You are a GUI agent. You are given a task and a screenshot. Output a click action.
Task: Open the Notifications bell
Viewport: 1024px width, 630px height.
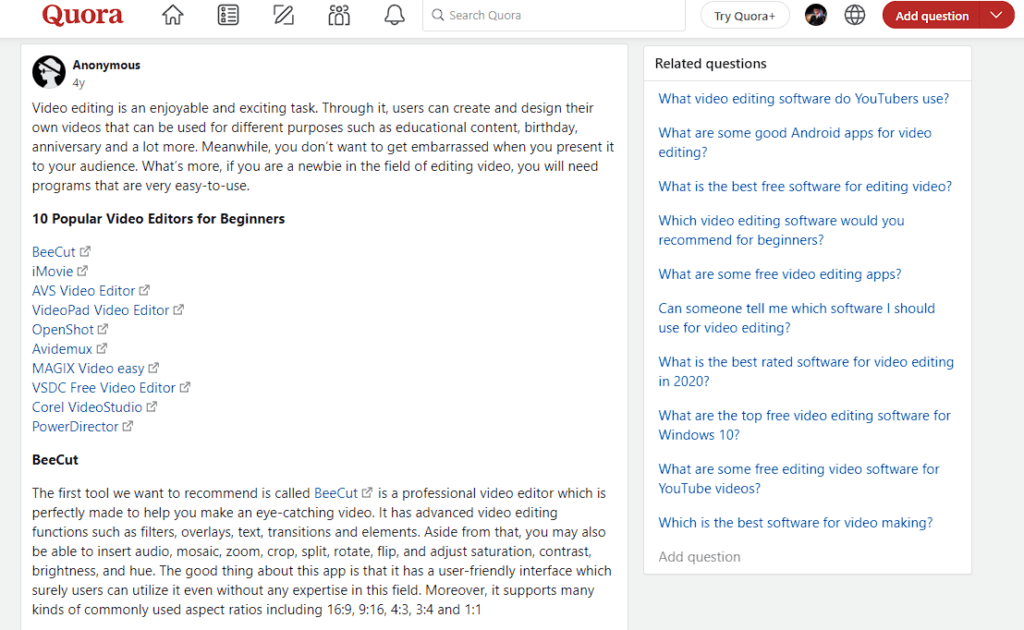tap(394, 15)
